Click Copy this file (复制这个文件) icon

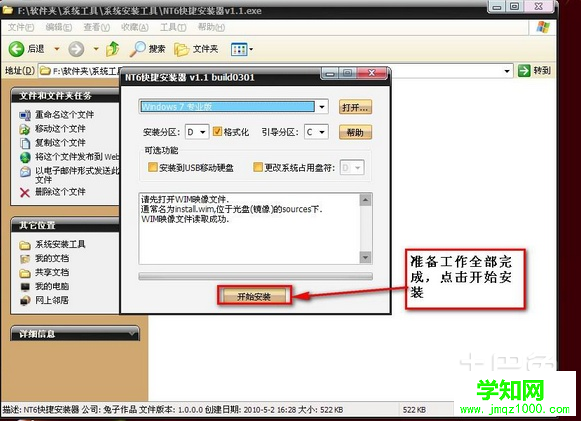pyautogui.click(x=25, y=143)
